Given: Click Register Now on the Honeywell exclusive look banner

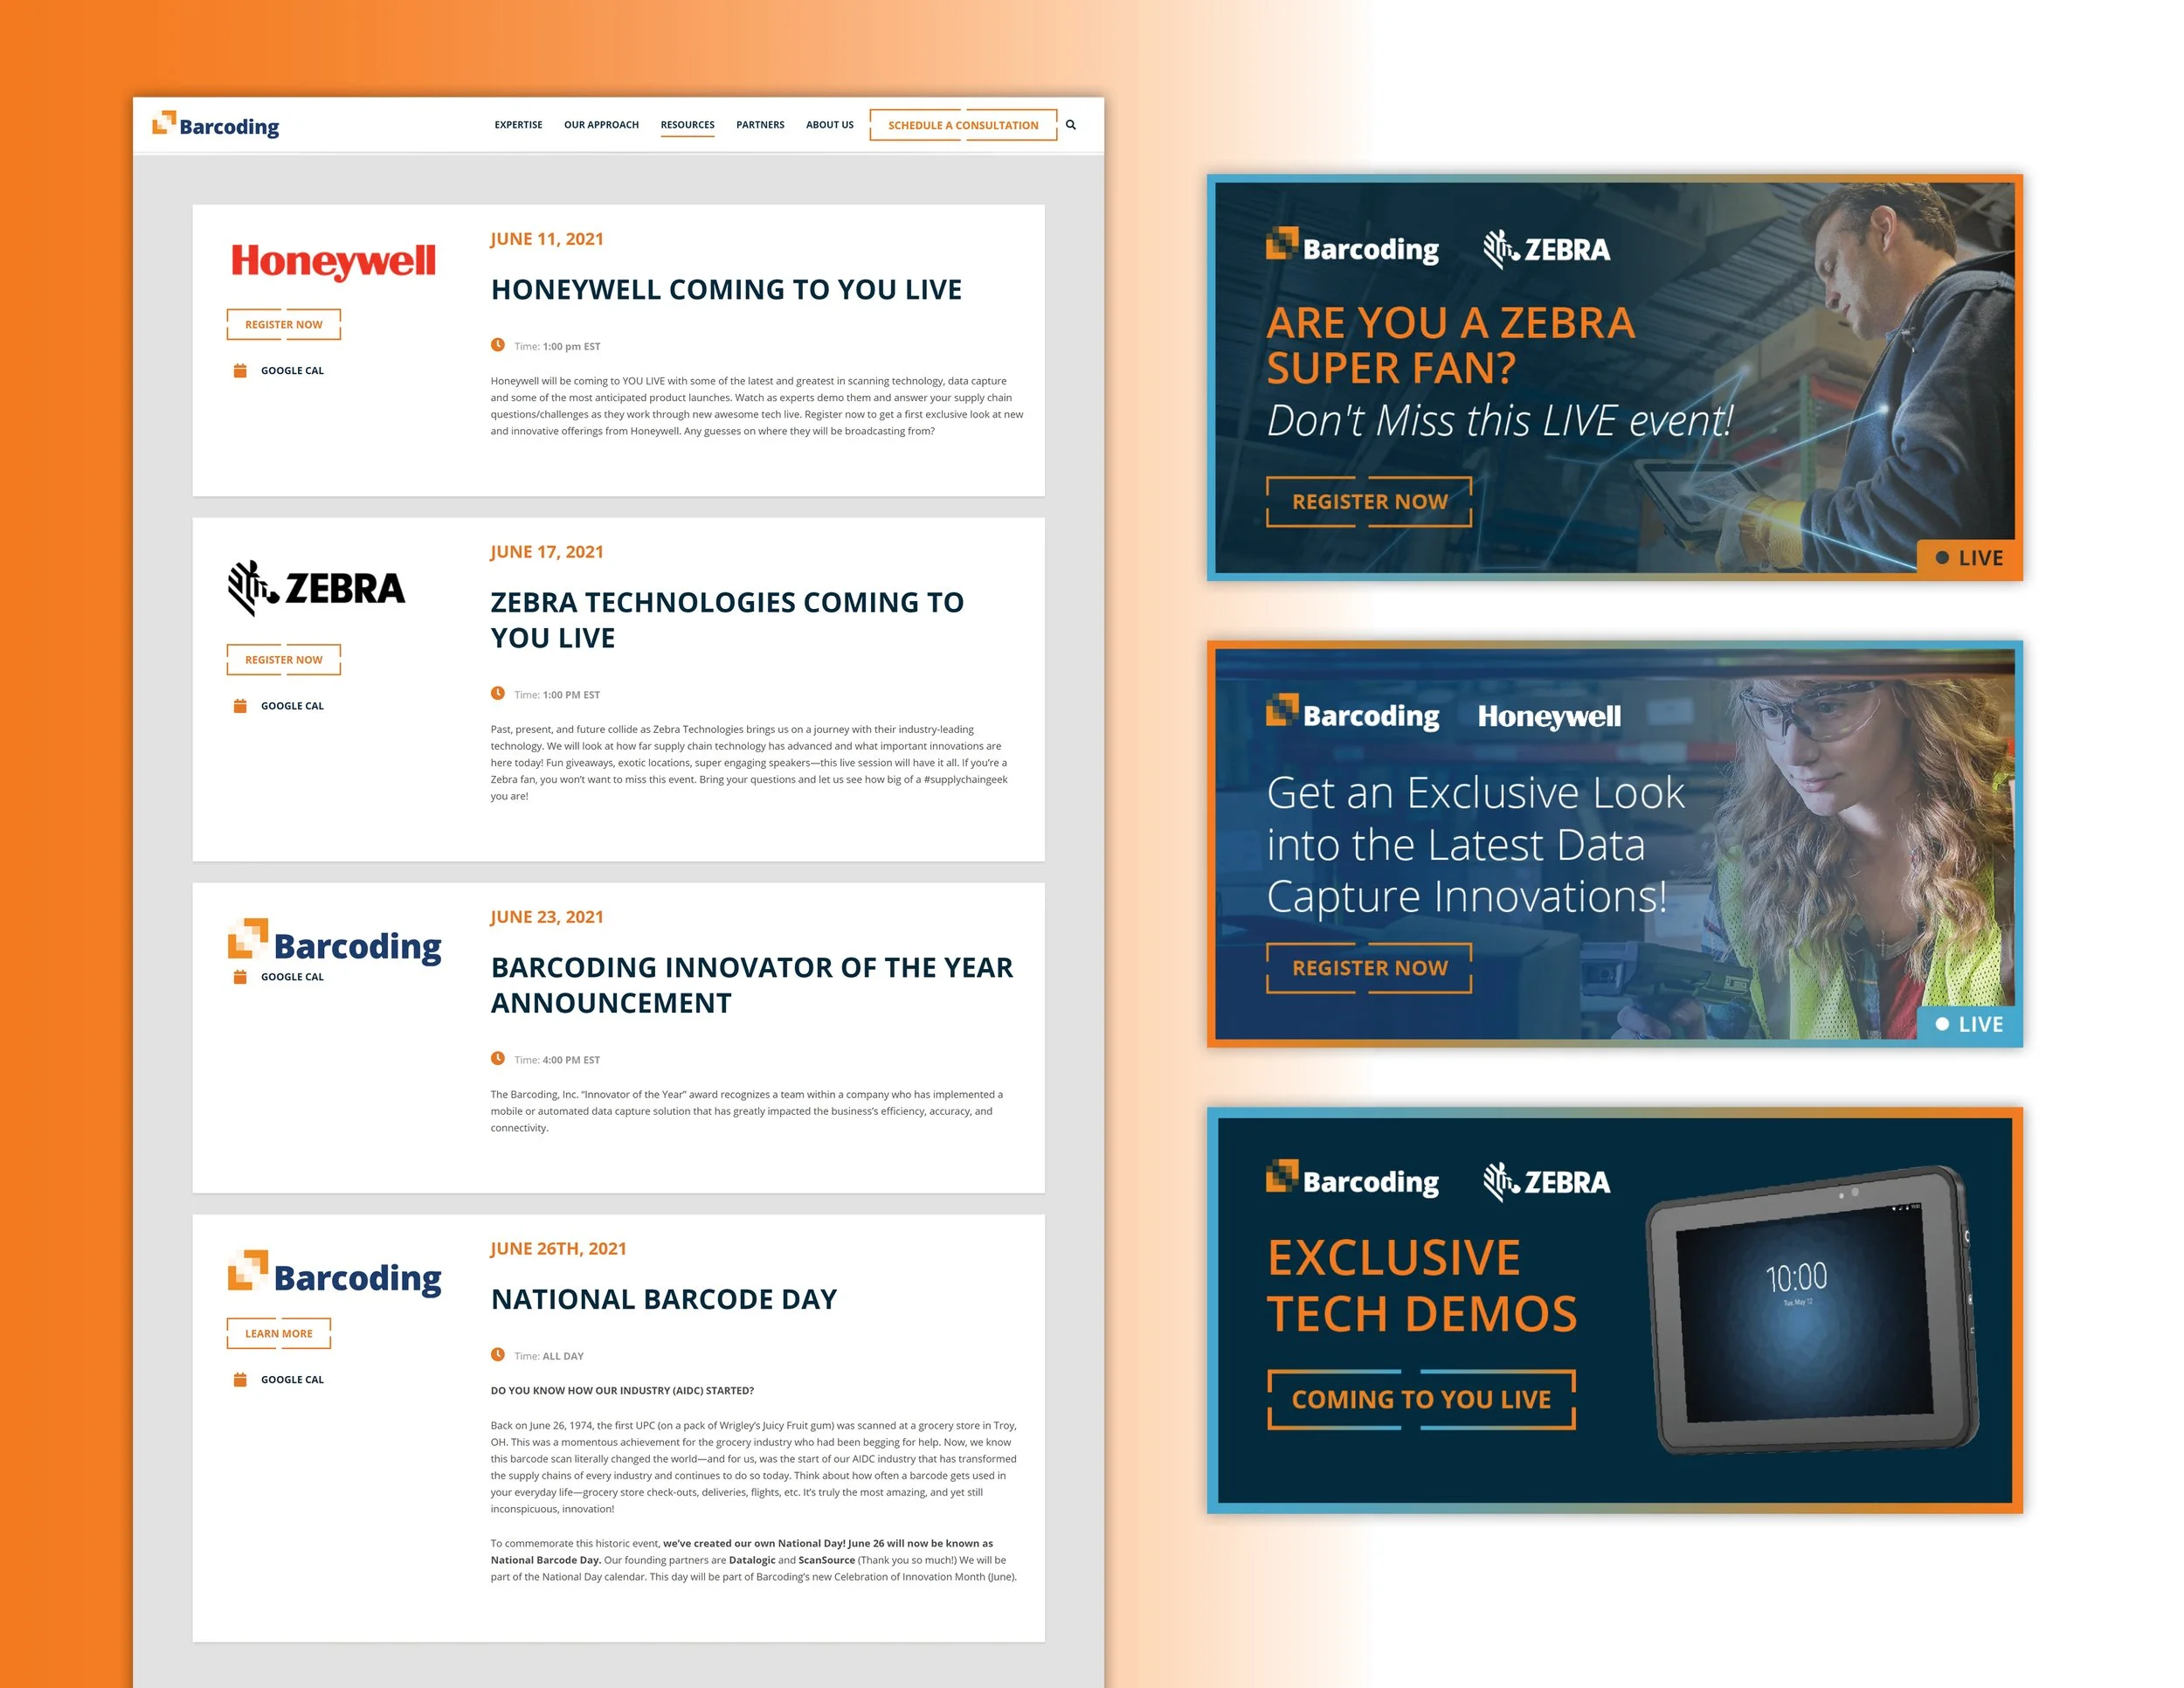Looking at the screenshot, I should click(x=1369, y=968).
